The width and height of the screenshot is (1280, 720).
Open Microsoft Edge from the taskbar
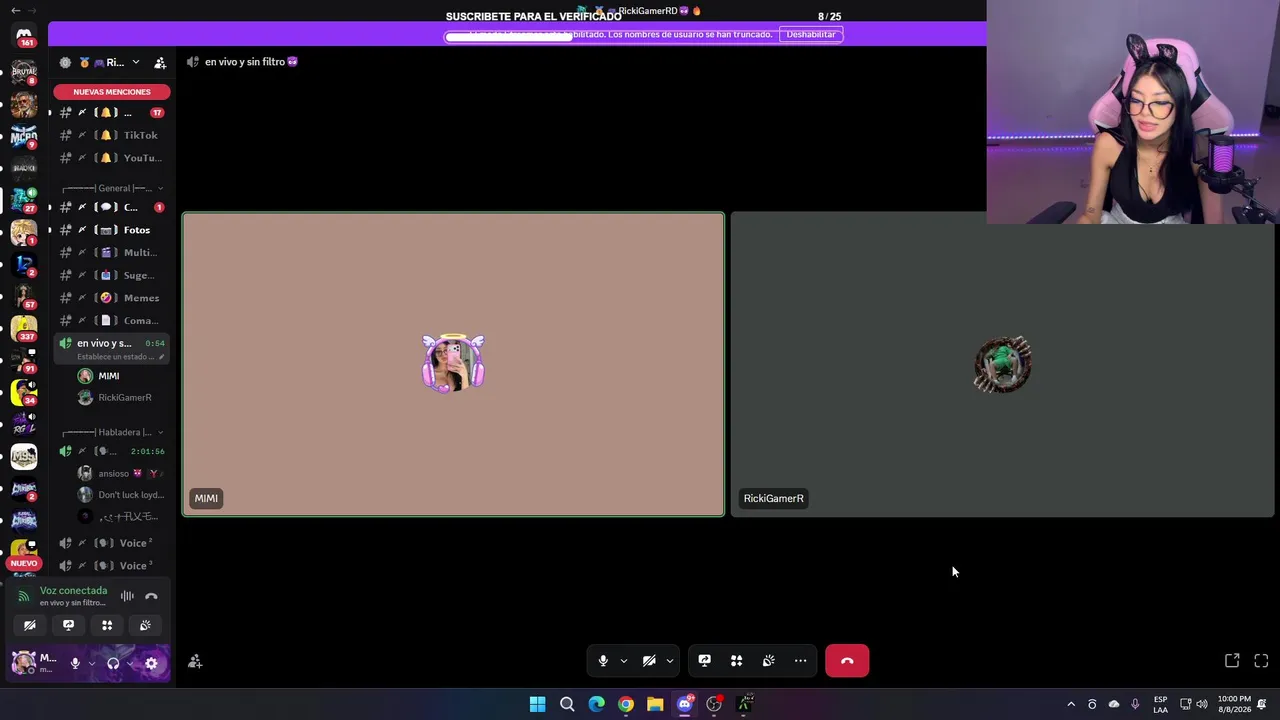click(x=596, y=704)
